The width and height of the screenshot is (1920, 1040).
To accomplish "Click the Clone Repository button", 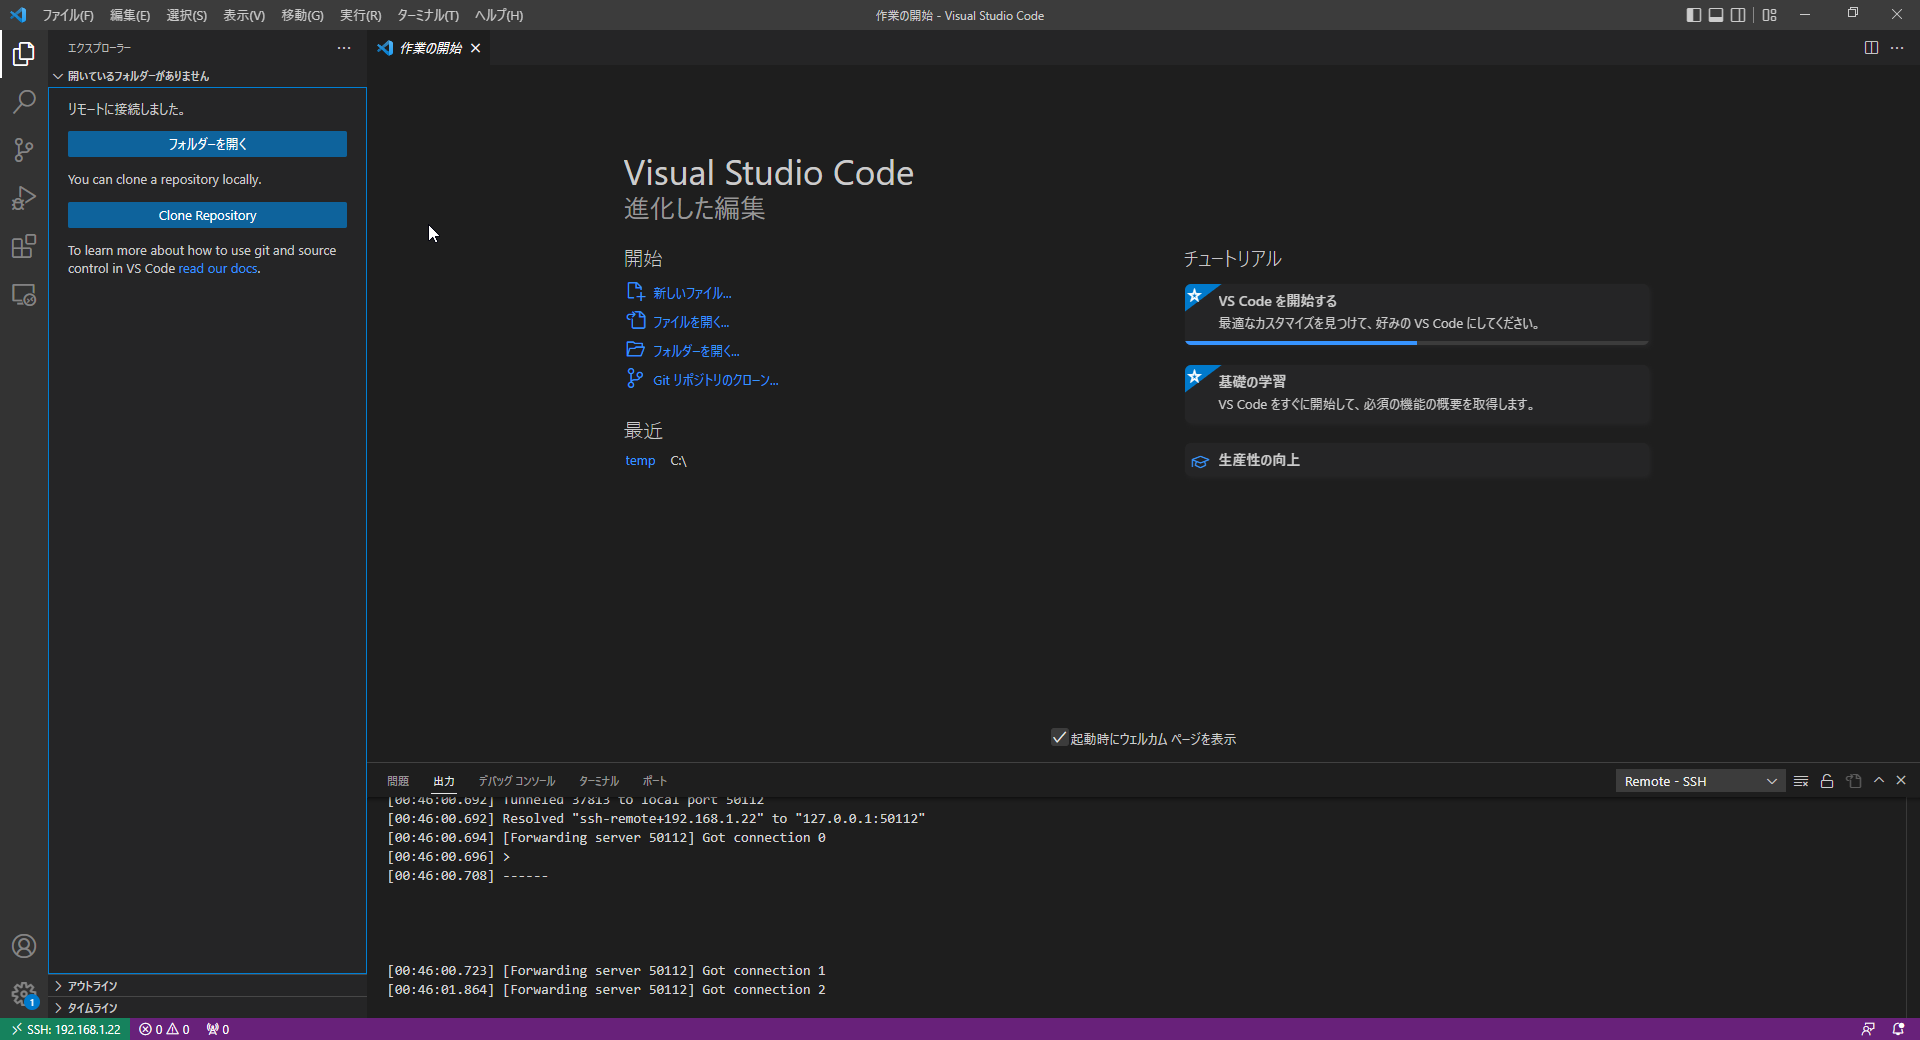I will (207, 215).
